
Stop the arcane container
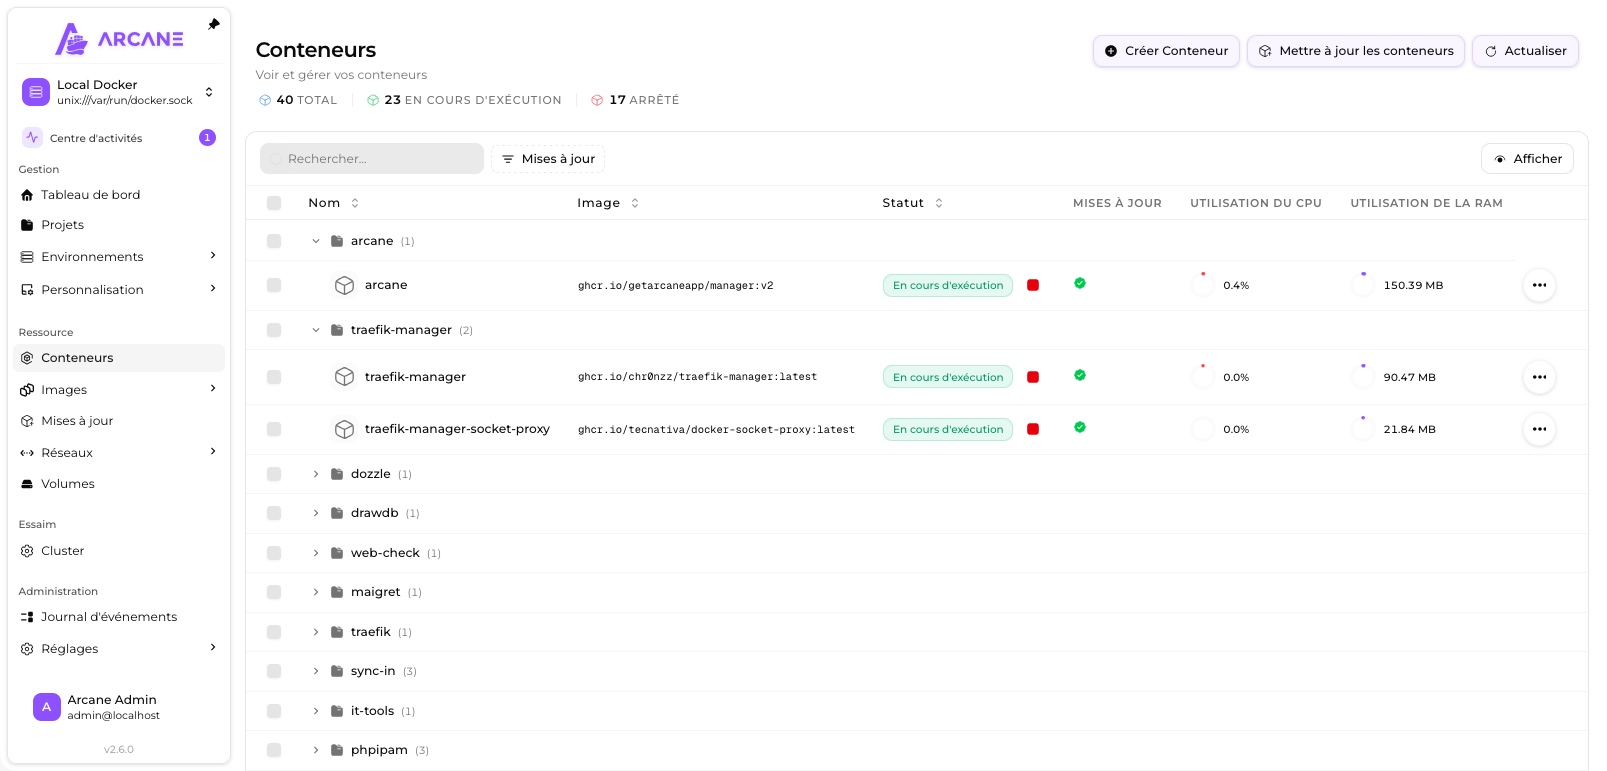pos(1033,285)
